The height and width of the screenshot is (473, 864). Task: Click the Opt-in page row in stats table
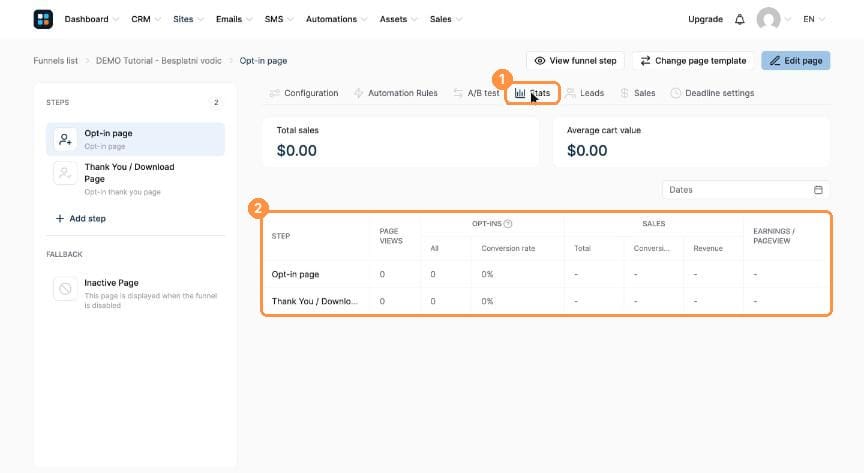[x=546, y=275]
